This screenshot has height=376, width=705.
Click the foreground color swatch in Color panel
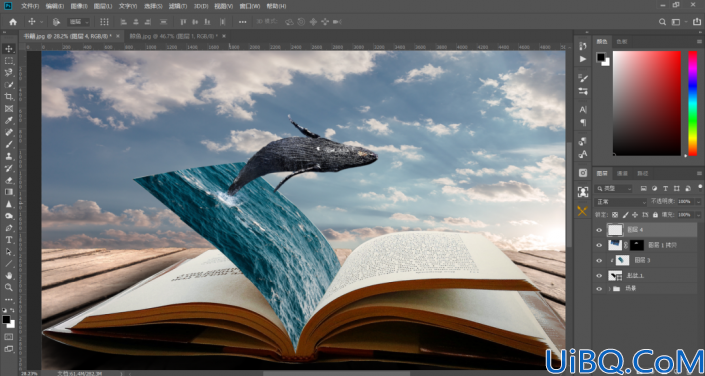click(601, 57)
